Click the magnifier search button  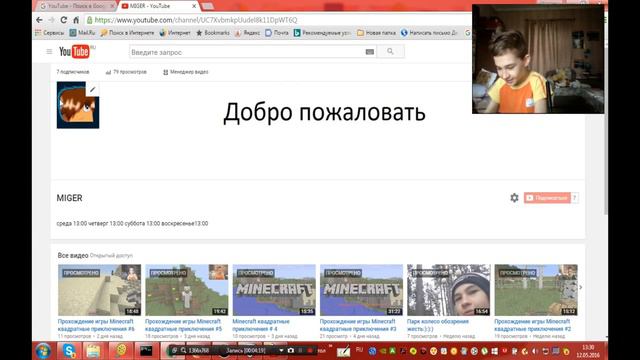point(390,51)
